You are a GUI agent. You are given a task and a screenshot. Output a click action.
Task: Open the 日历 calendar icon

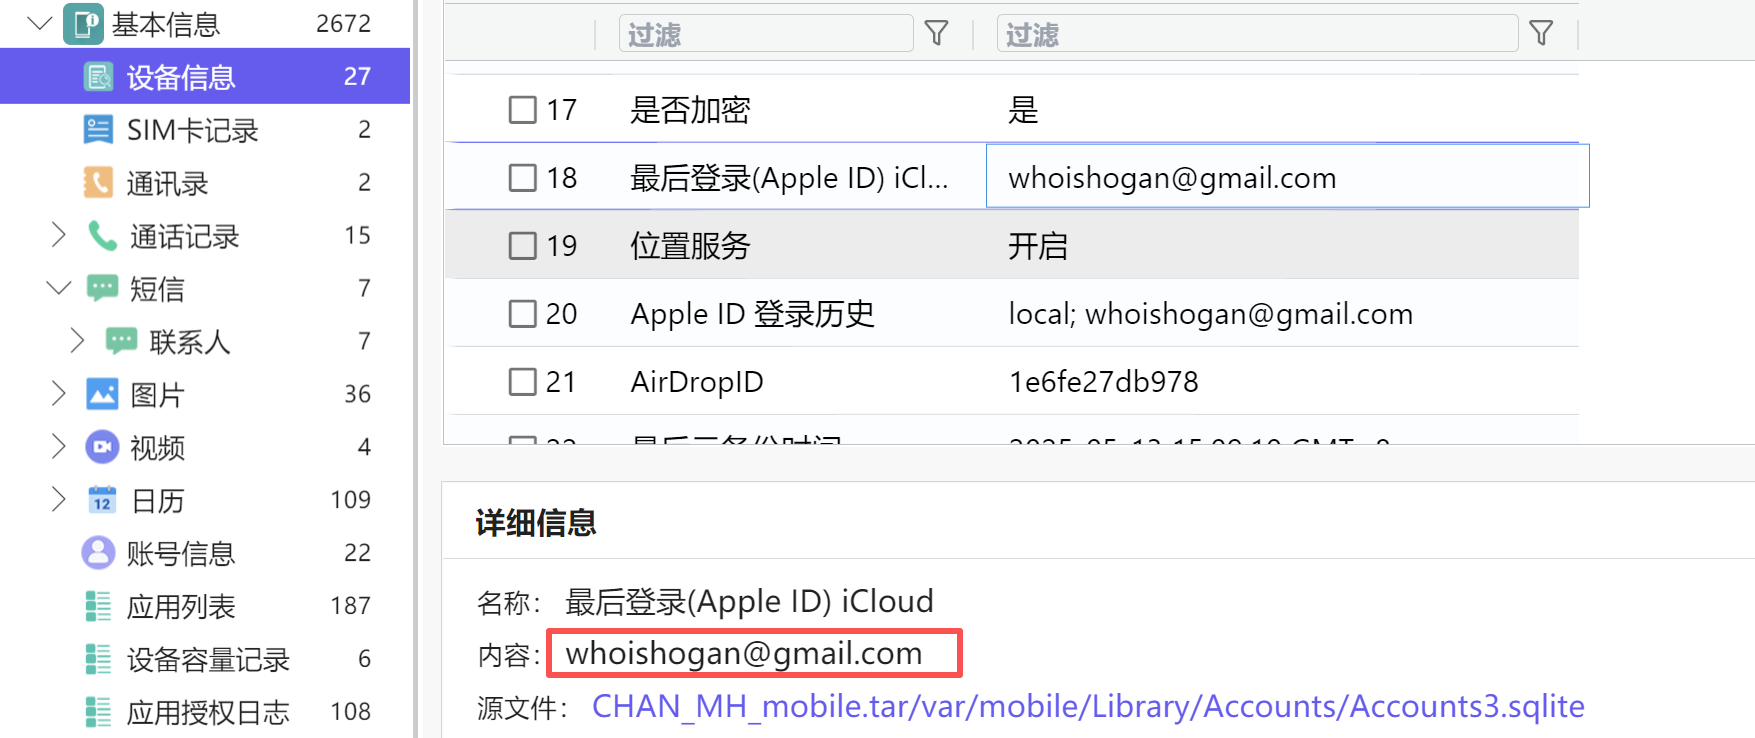(x=102, y=500)
